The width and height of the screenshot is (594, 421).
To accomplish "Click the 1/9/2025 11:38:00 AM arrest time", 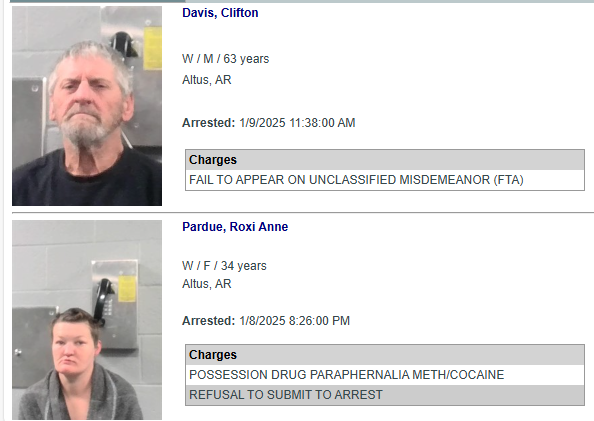I will (x=297, y=123).
